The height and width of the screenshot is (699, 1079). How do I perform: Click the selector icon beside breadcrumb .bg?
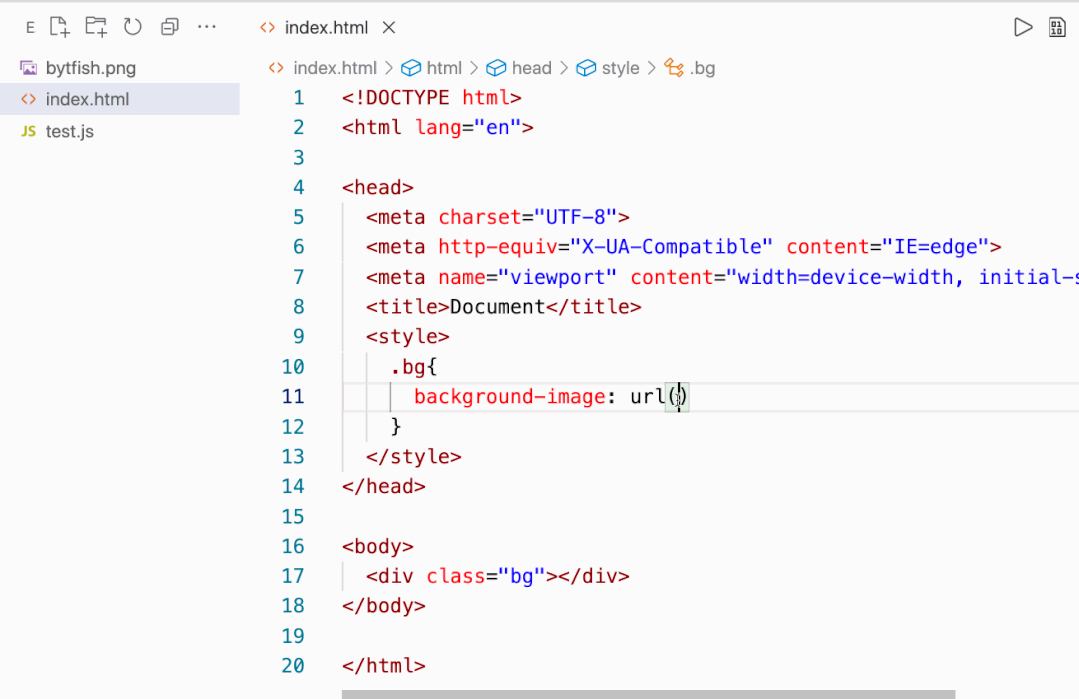click(674, 68)
